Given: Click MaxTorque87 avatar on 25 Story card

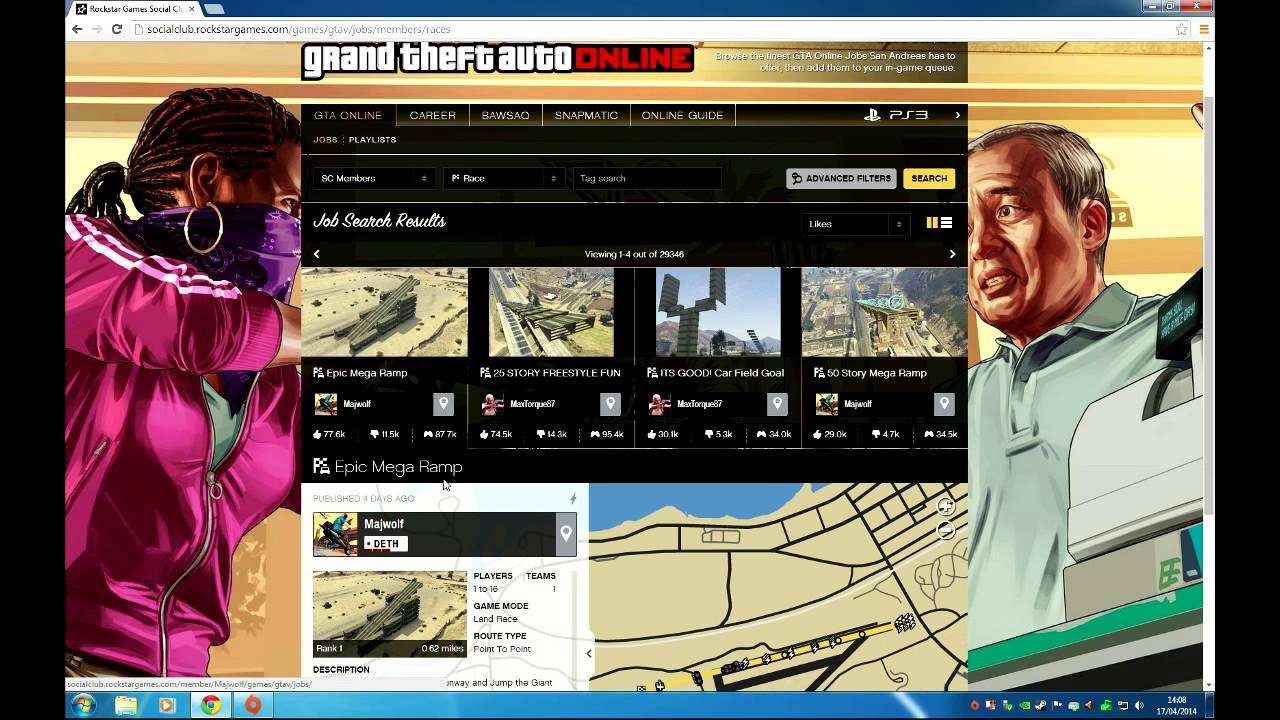Looking at the screenshot, I should [x=492, y=404].
